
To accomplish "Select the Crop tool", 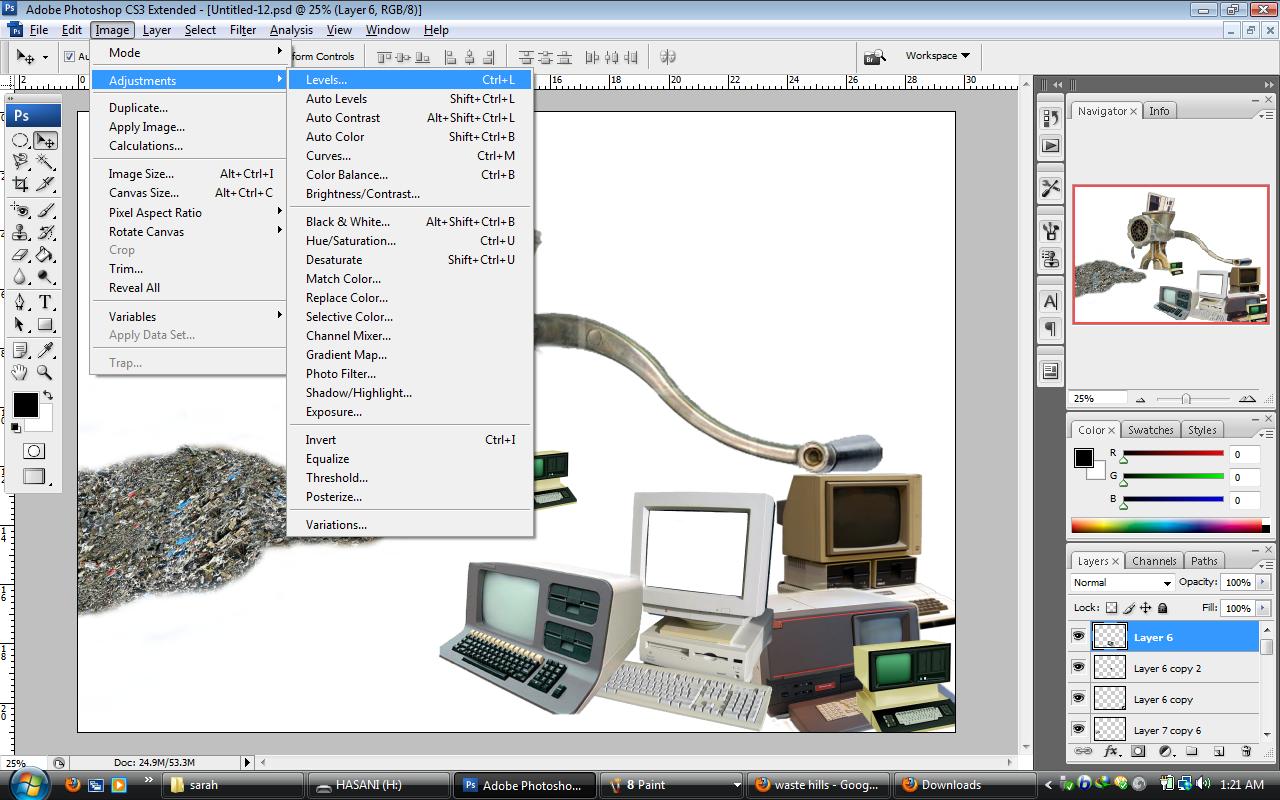I will click(21, 185).
